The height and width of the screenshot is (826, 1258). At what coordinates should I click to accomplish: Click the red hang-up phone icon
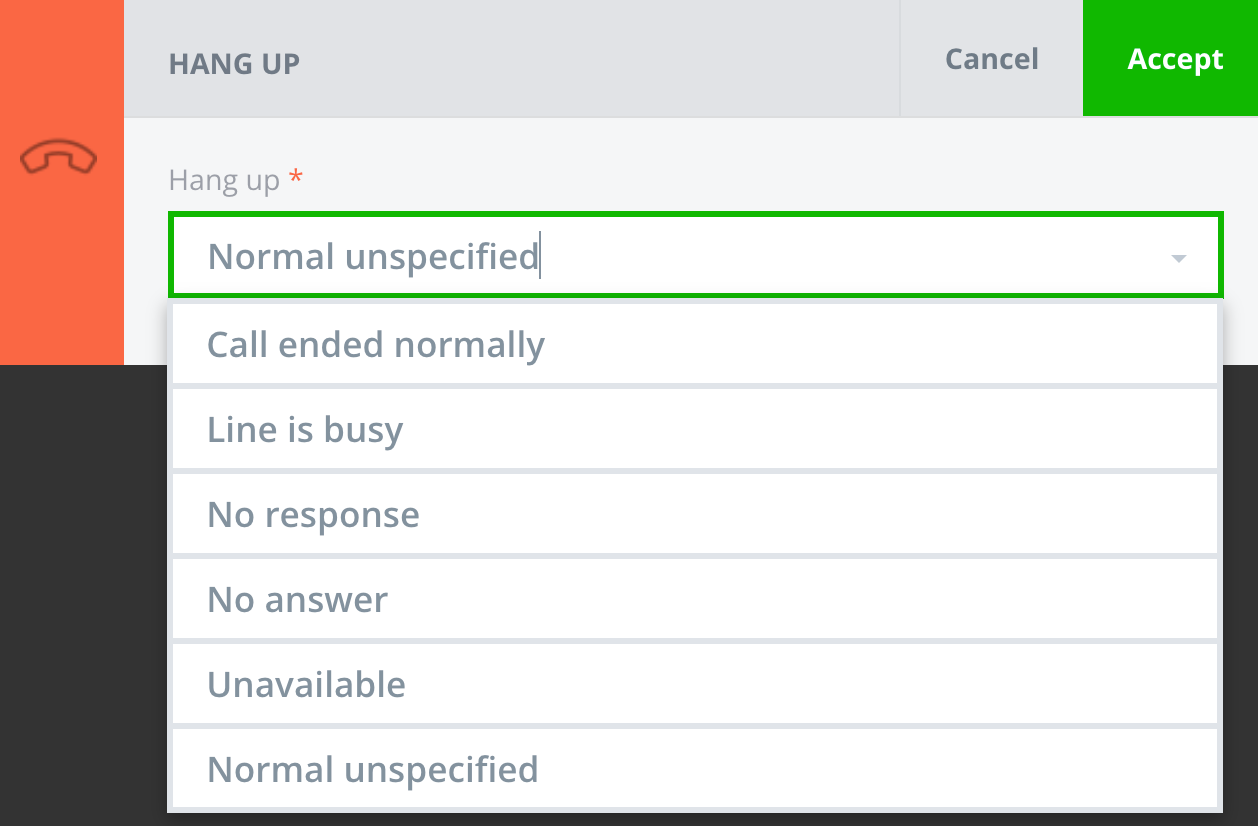59,158
